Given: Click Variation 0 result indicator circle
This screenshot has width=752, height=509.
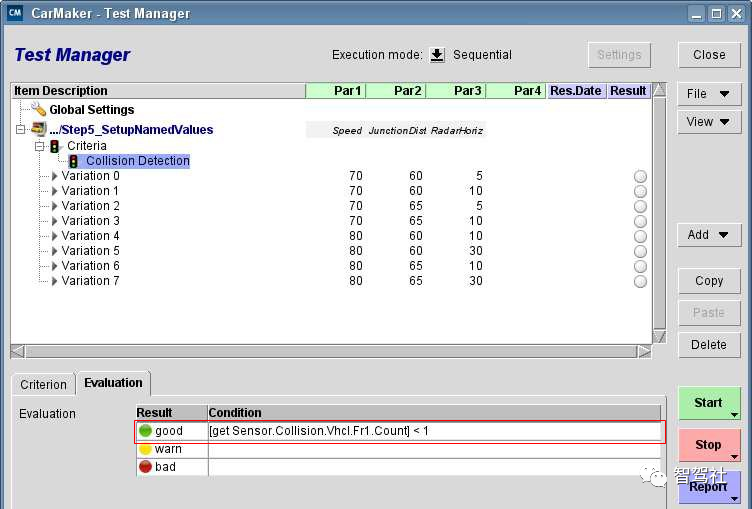Looking at the screenshot, I should pyautogui.click(x=640, y=176).
